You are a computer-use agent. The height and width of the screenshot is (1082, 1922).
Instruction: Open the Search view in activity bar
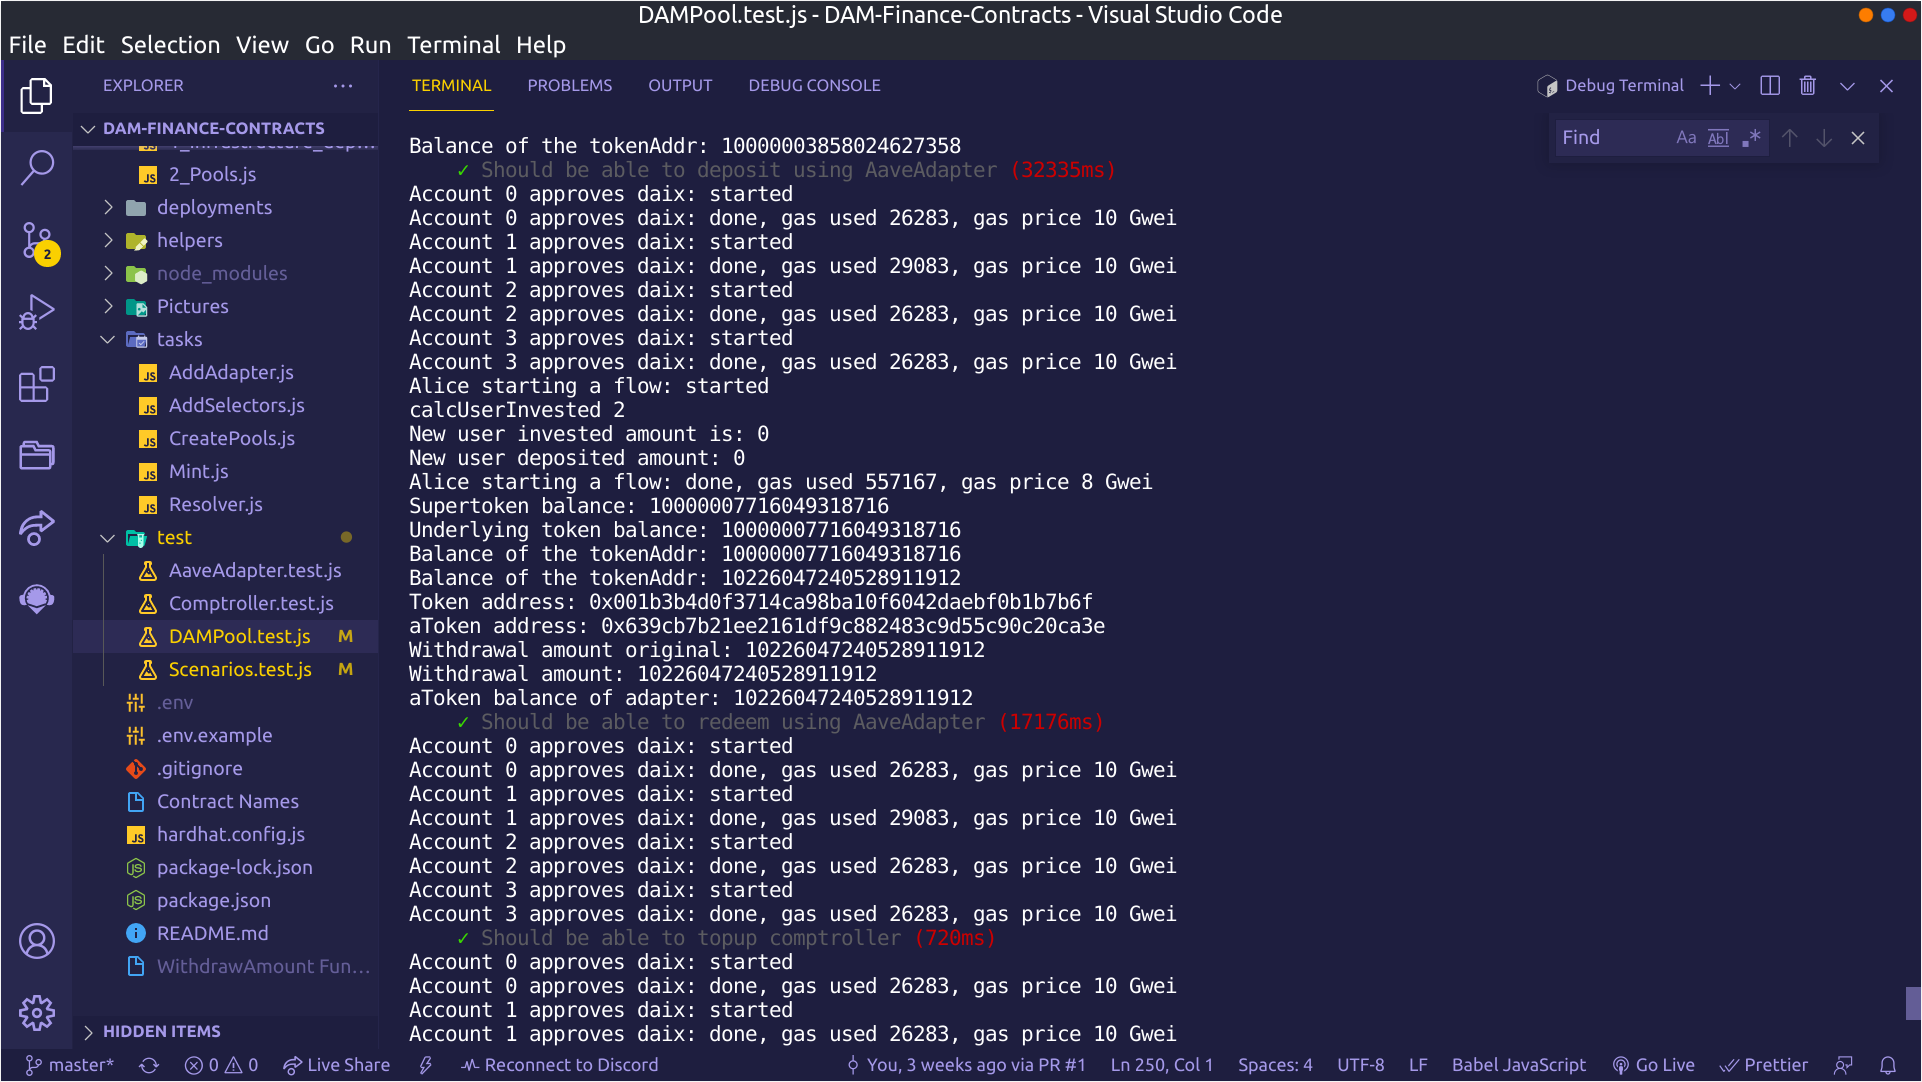point(37,167)
